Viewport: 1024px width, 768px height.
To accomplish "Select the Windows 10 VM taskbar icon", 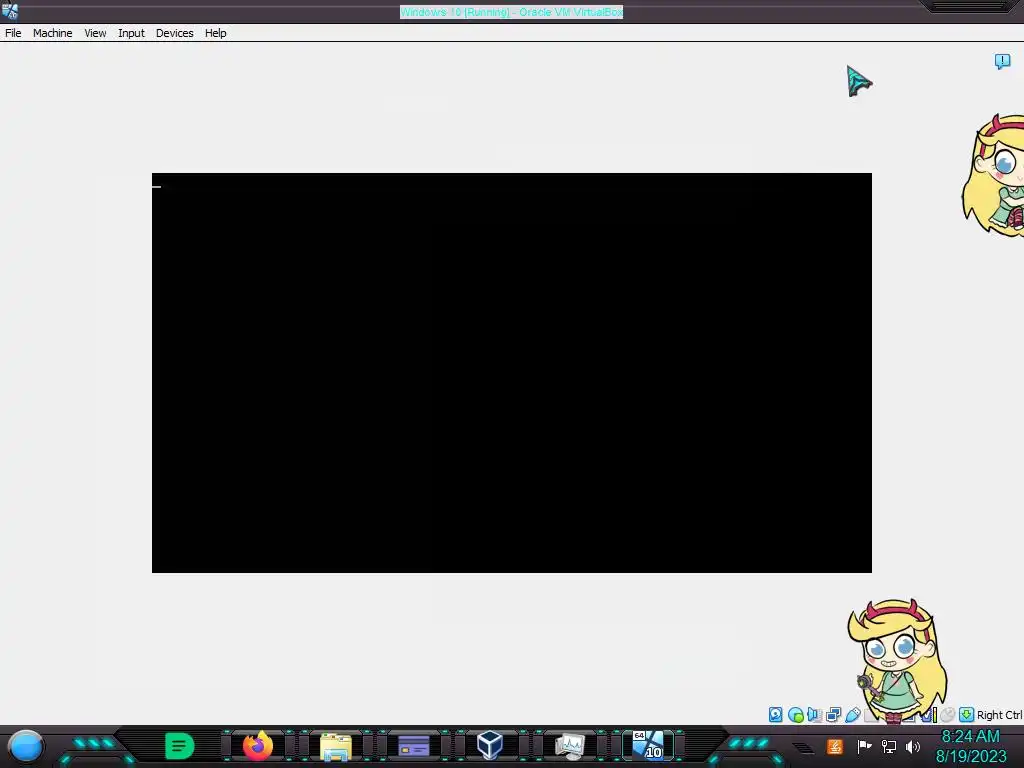I will click(x=647, y=745).
